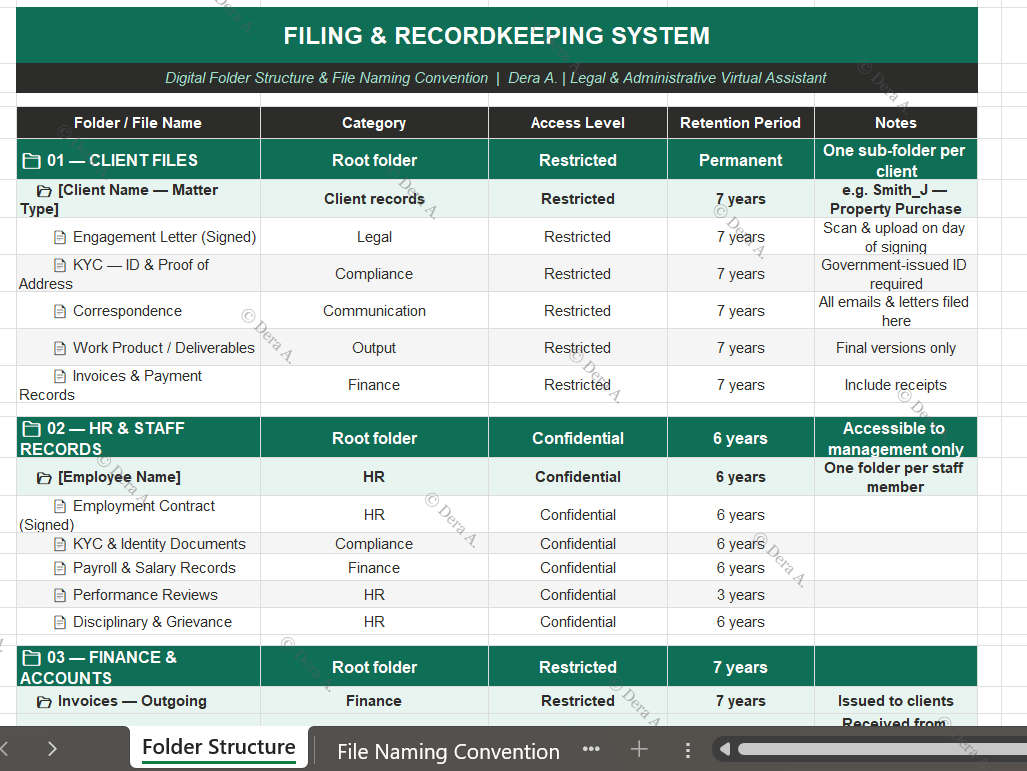Select Restricted cell in Correspondence row

pyautogui.click(x=578, y=311)
